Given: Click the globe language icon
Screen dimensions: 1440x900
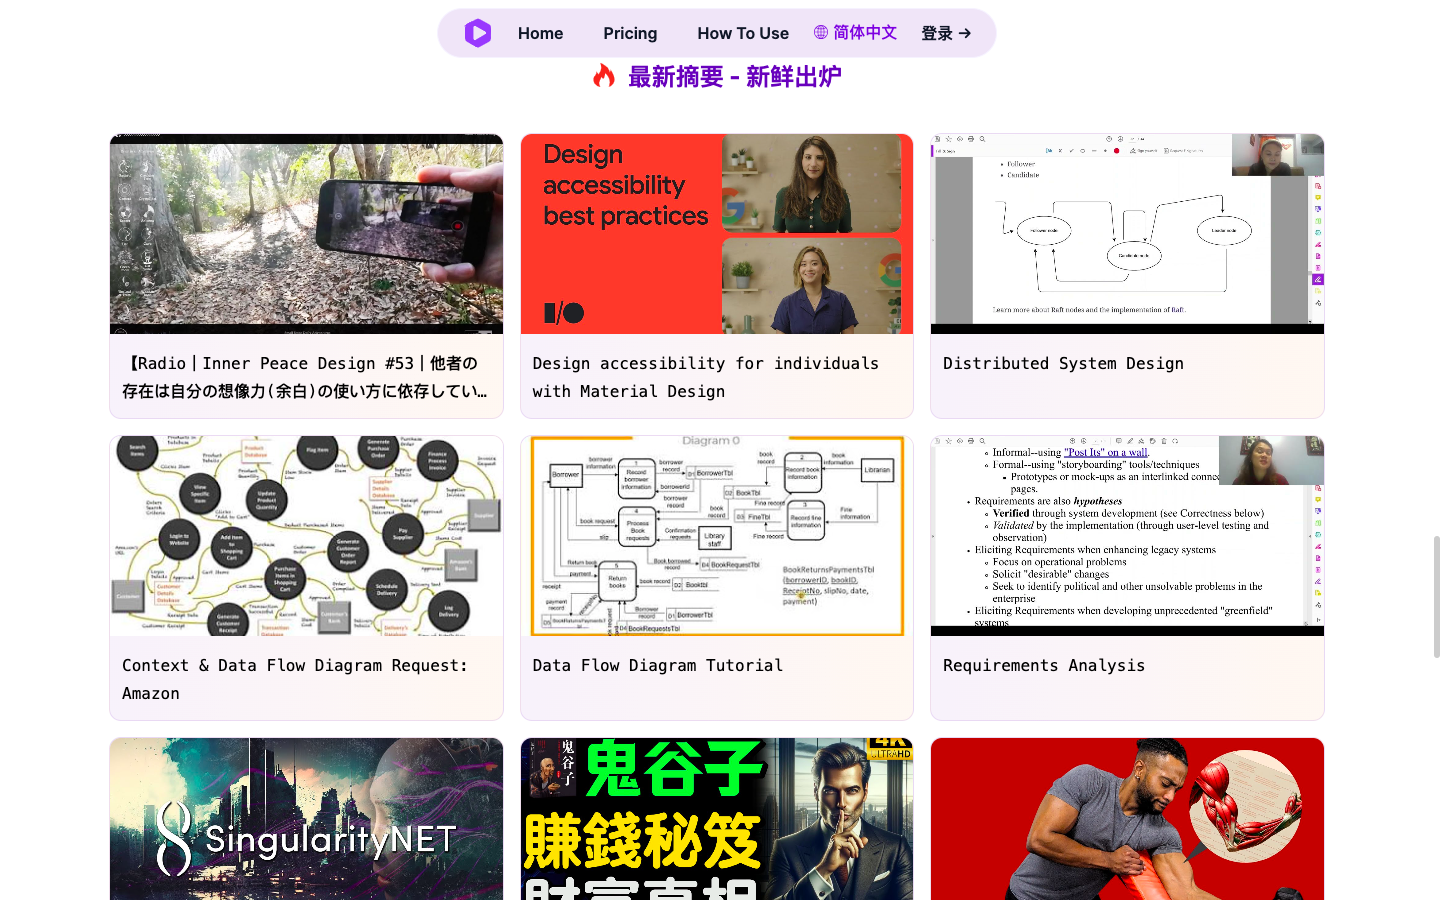Looking at the screenshot, I should pos(821,33).
